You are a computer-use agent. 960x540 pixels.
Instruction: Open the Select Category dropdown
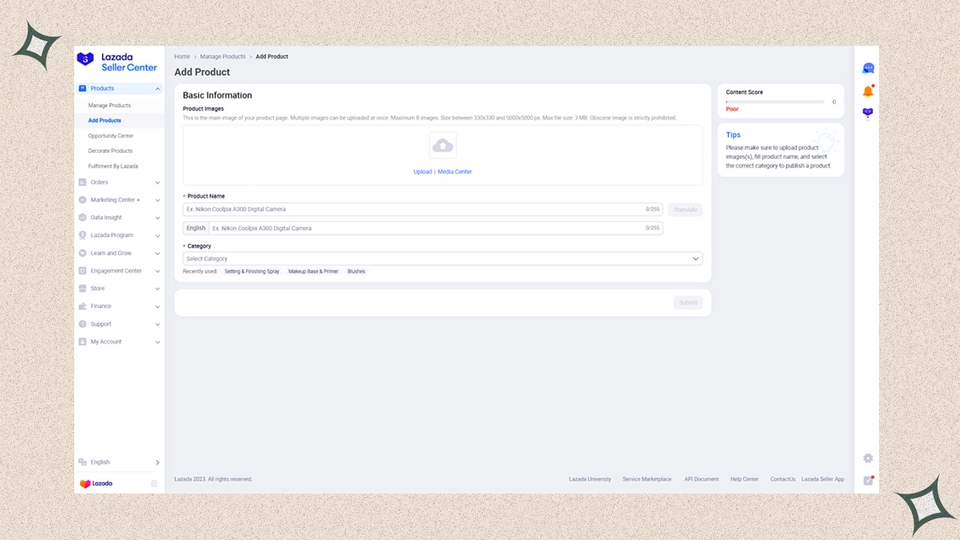[x=443, y=259]
